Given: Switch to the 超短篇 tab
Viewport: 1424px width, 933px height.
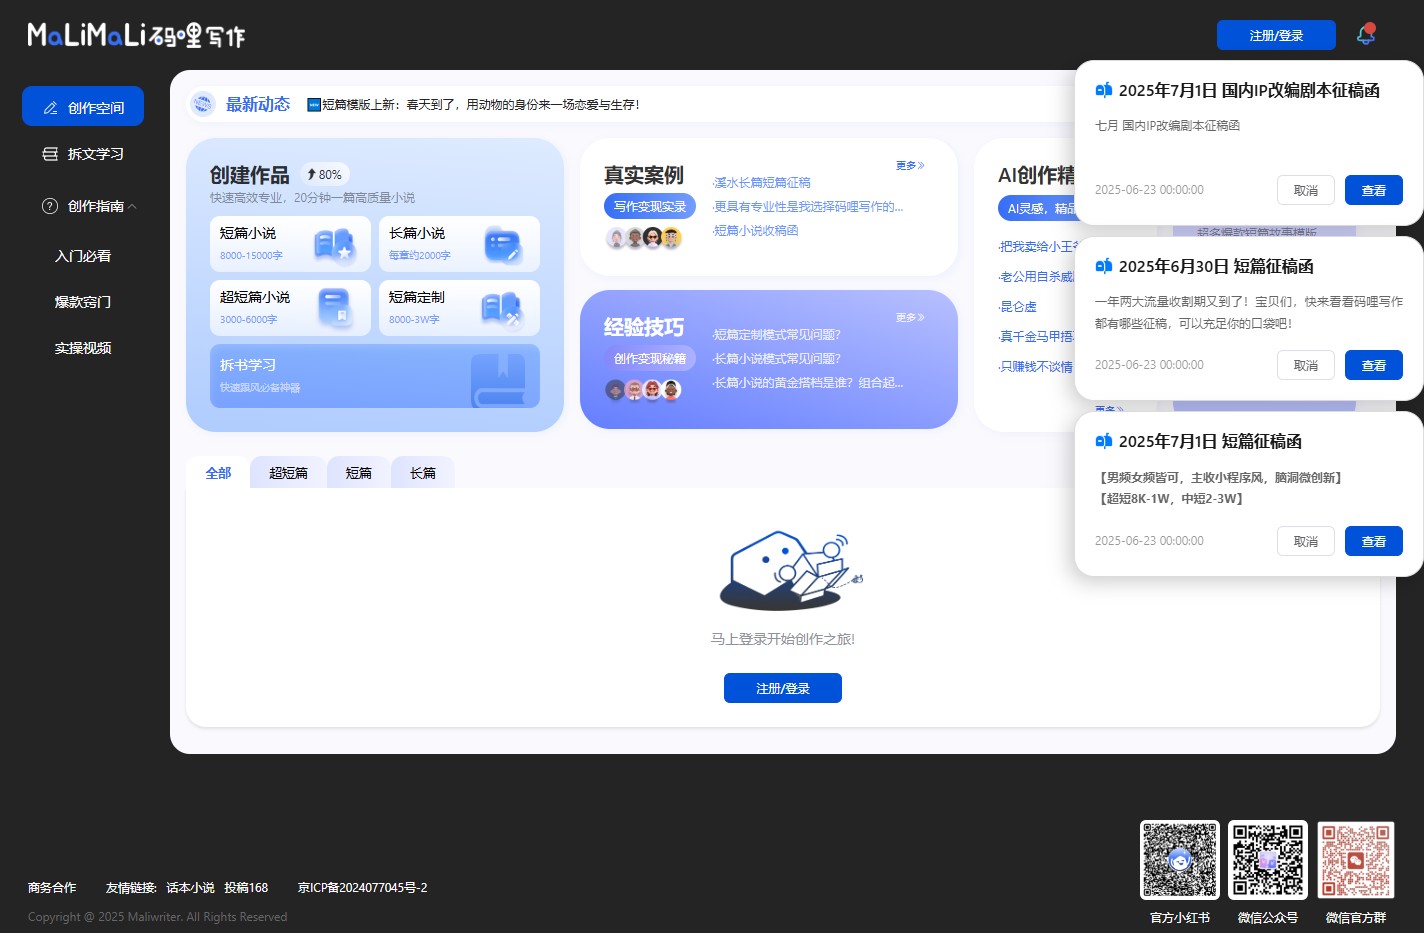Looking at the screenshot, I should click(288, 473).
